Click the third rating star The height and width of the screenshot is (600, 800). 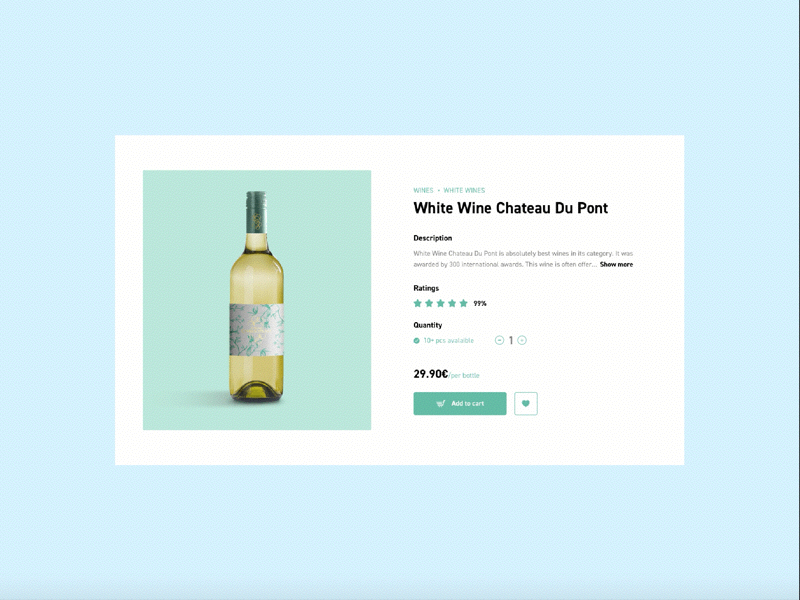(x=441, y=303)
